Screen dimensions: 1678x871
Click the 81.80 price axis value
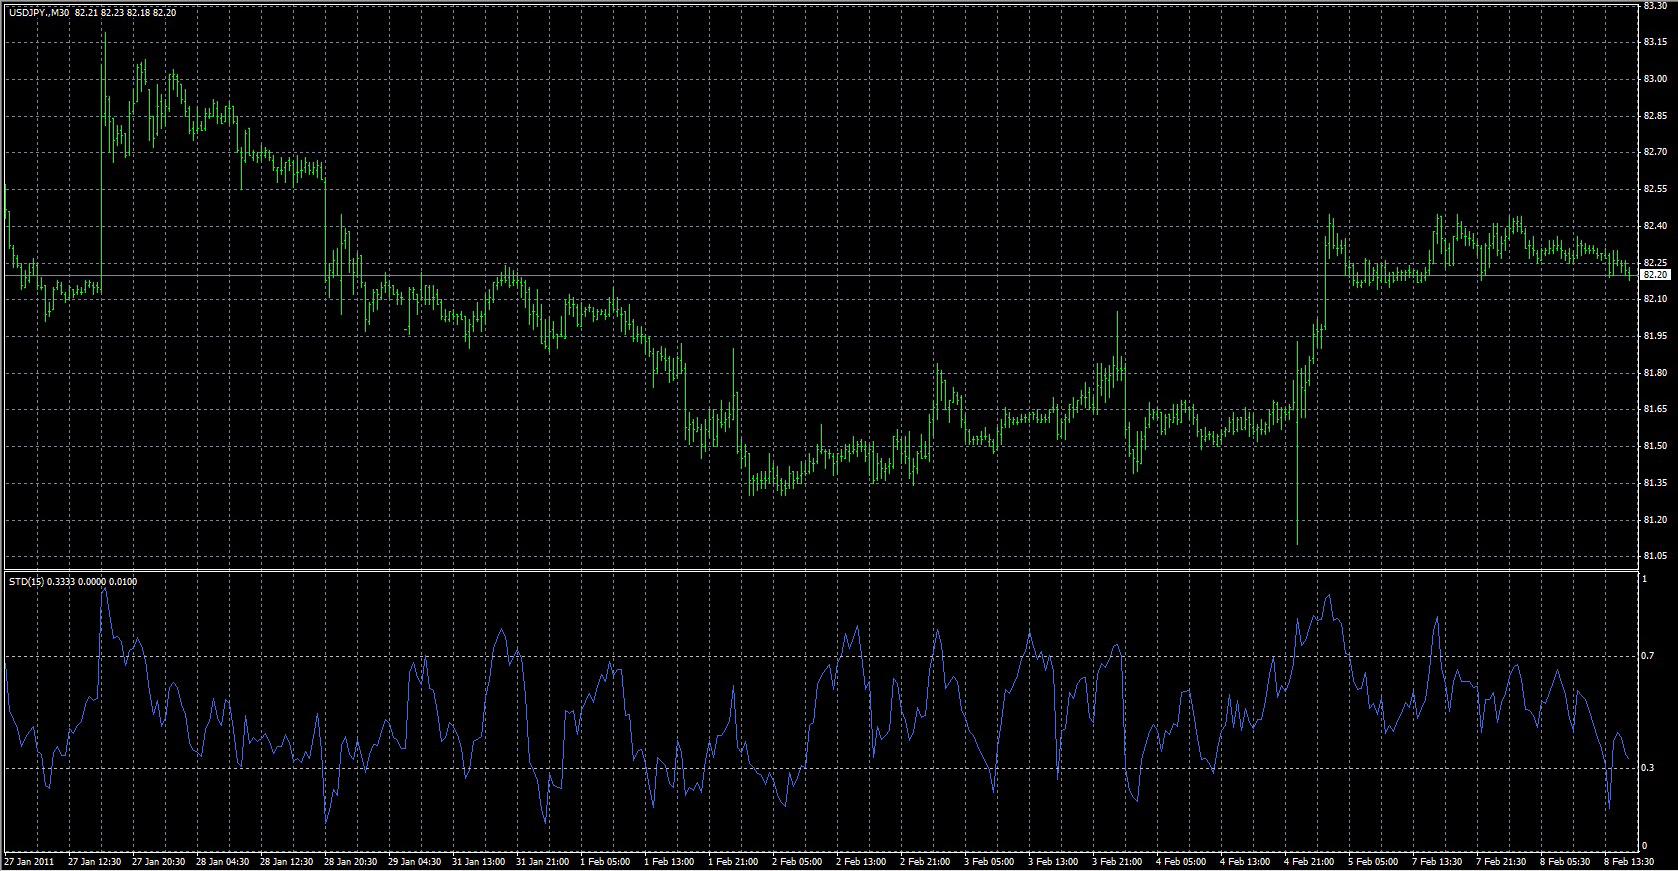coord(1654,373)
